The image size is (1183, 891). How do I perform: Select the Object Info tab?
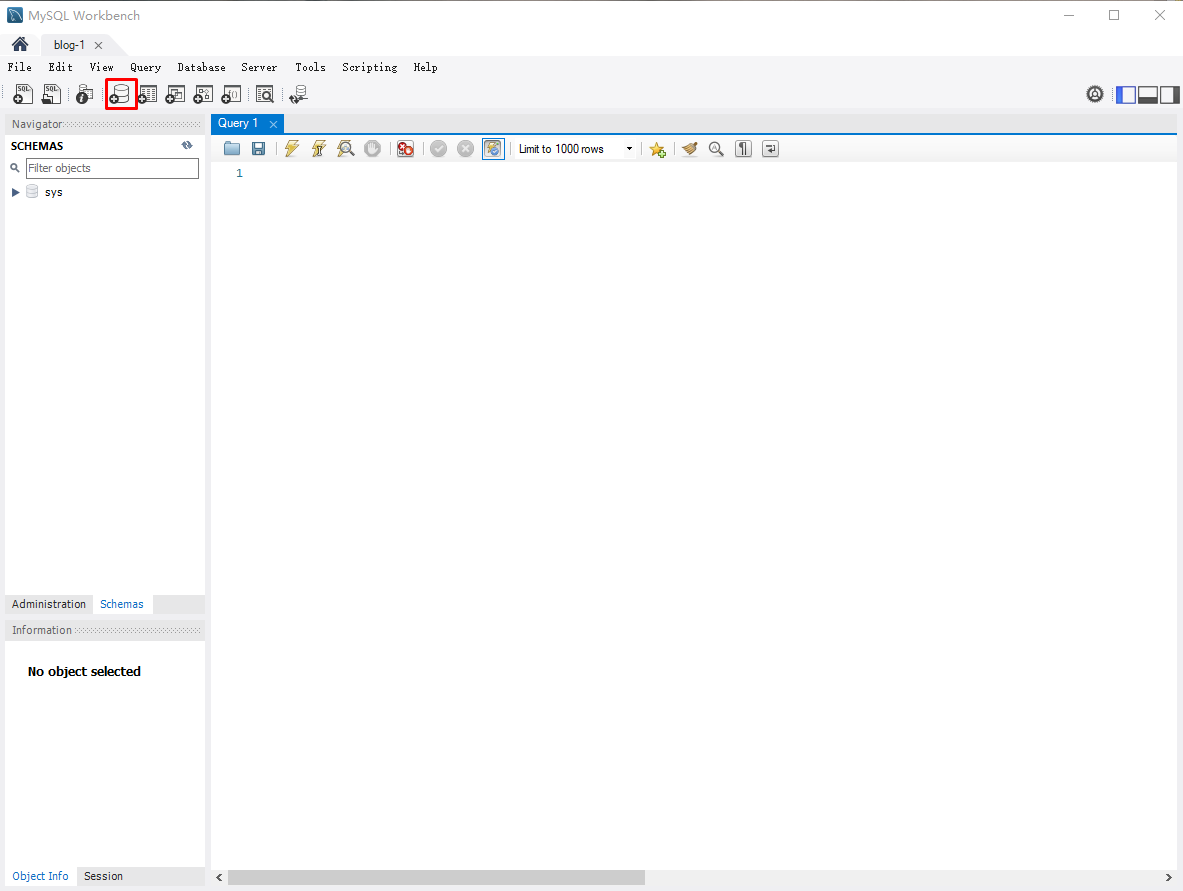[40, 876]
